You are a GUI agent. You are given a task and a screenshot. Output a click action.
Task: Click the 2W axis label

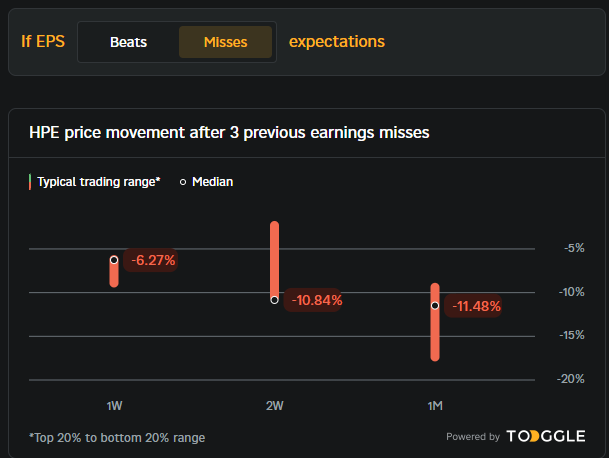click(x=275, y=406)
